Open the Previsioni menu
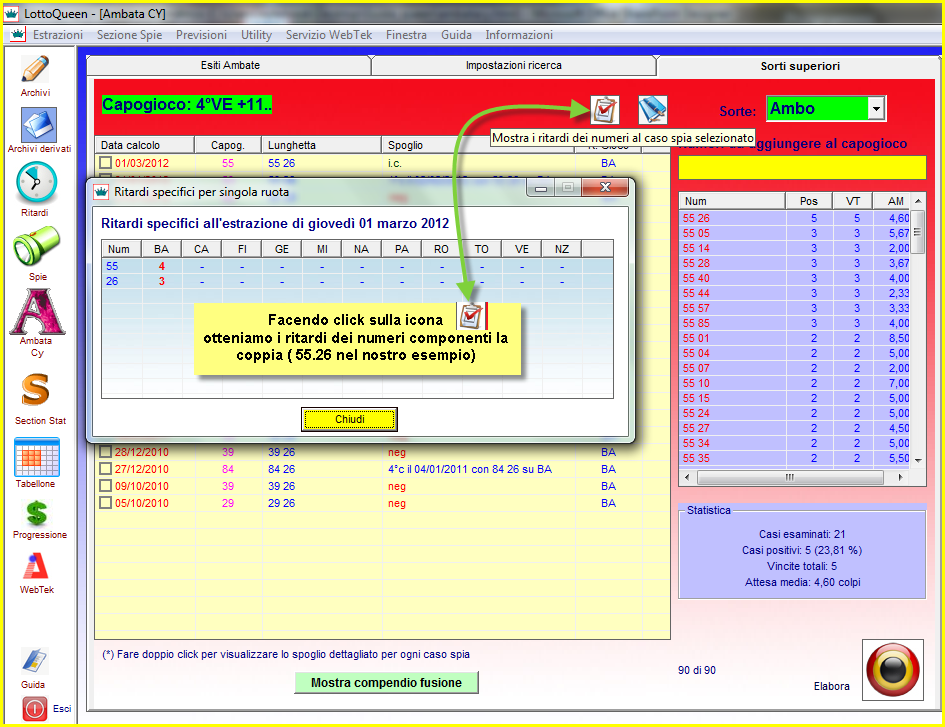The width and height of the screenshot is (945, 727). tap(201, 35)
